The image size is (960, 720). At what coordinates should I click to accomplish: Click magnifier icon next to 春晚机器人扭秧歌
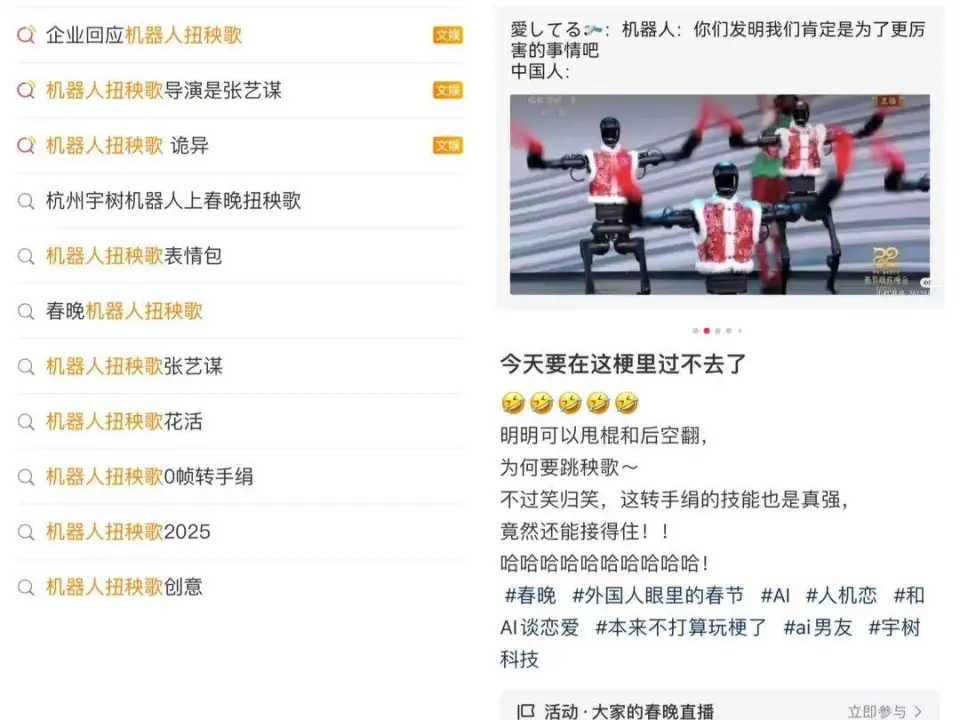click(x=26, y=312)
